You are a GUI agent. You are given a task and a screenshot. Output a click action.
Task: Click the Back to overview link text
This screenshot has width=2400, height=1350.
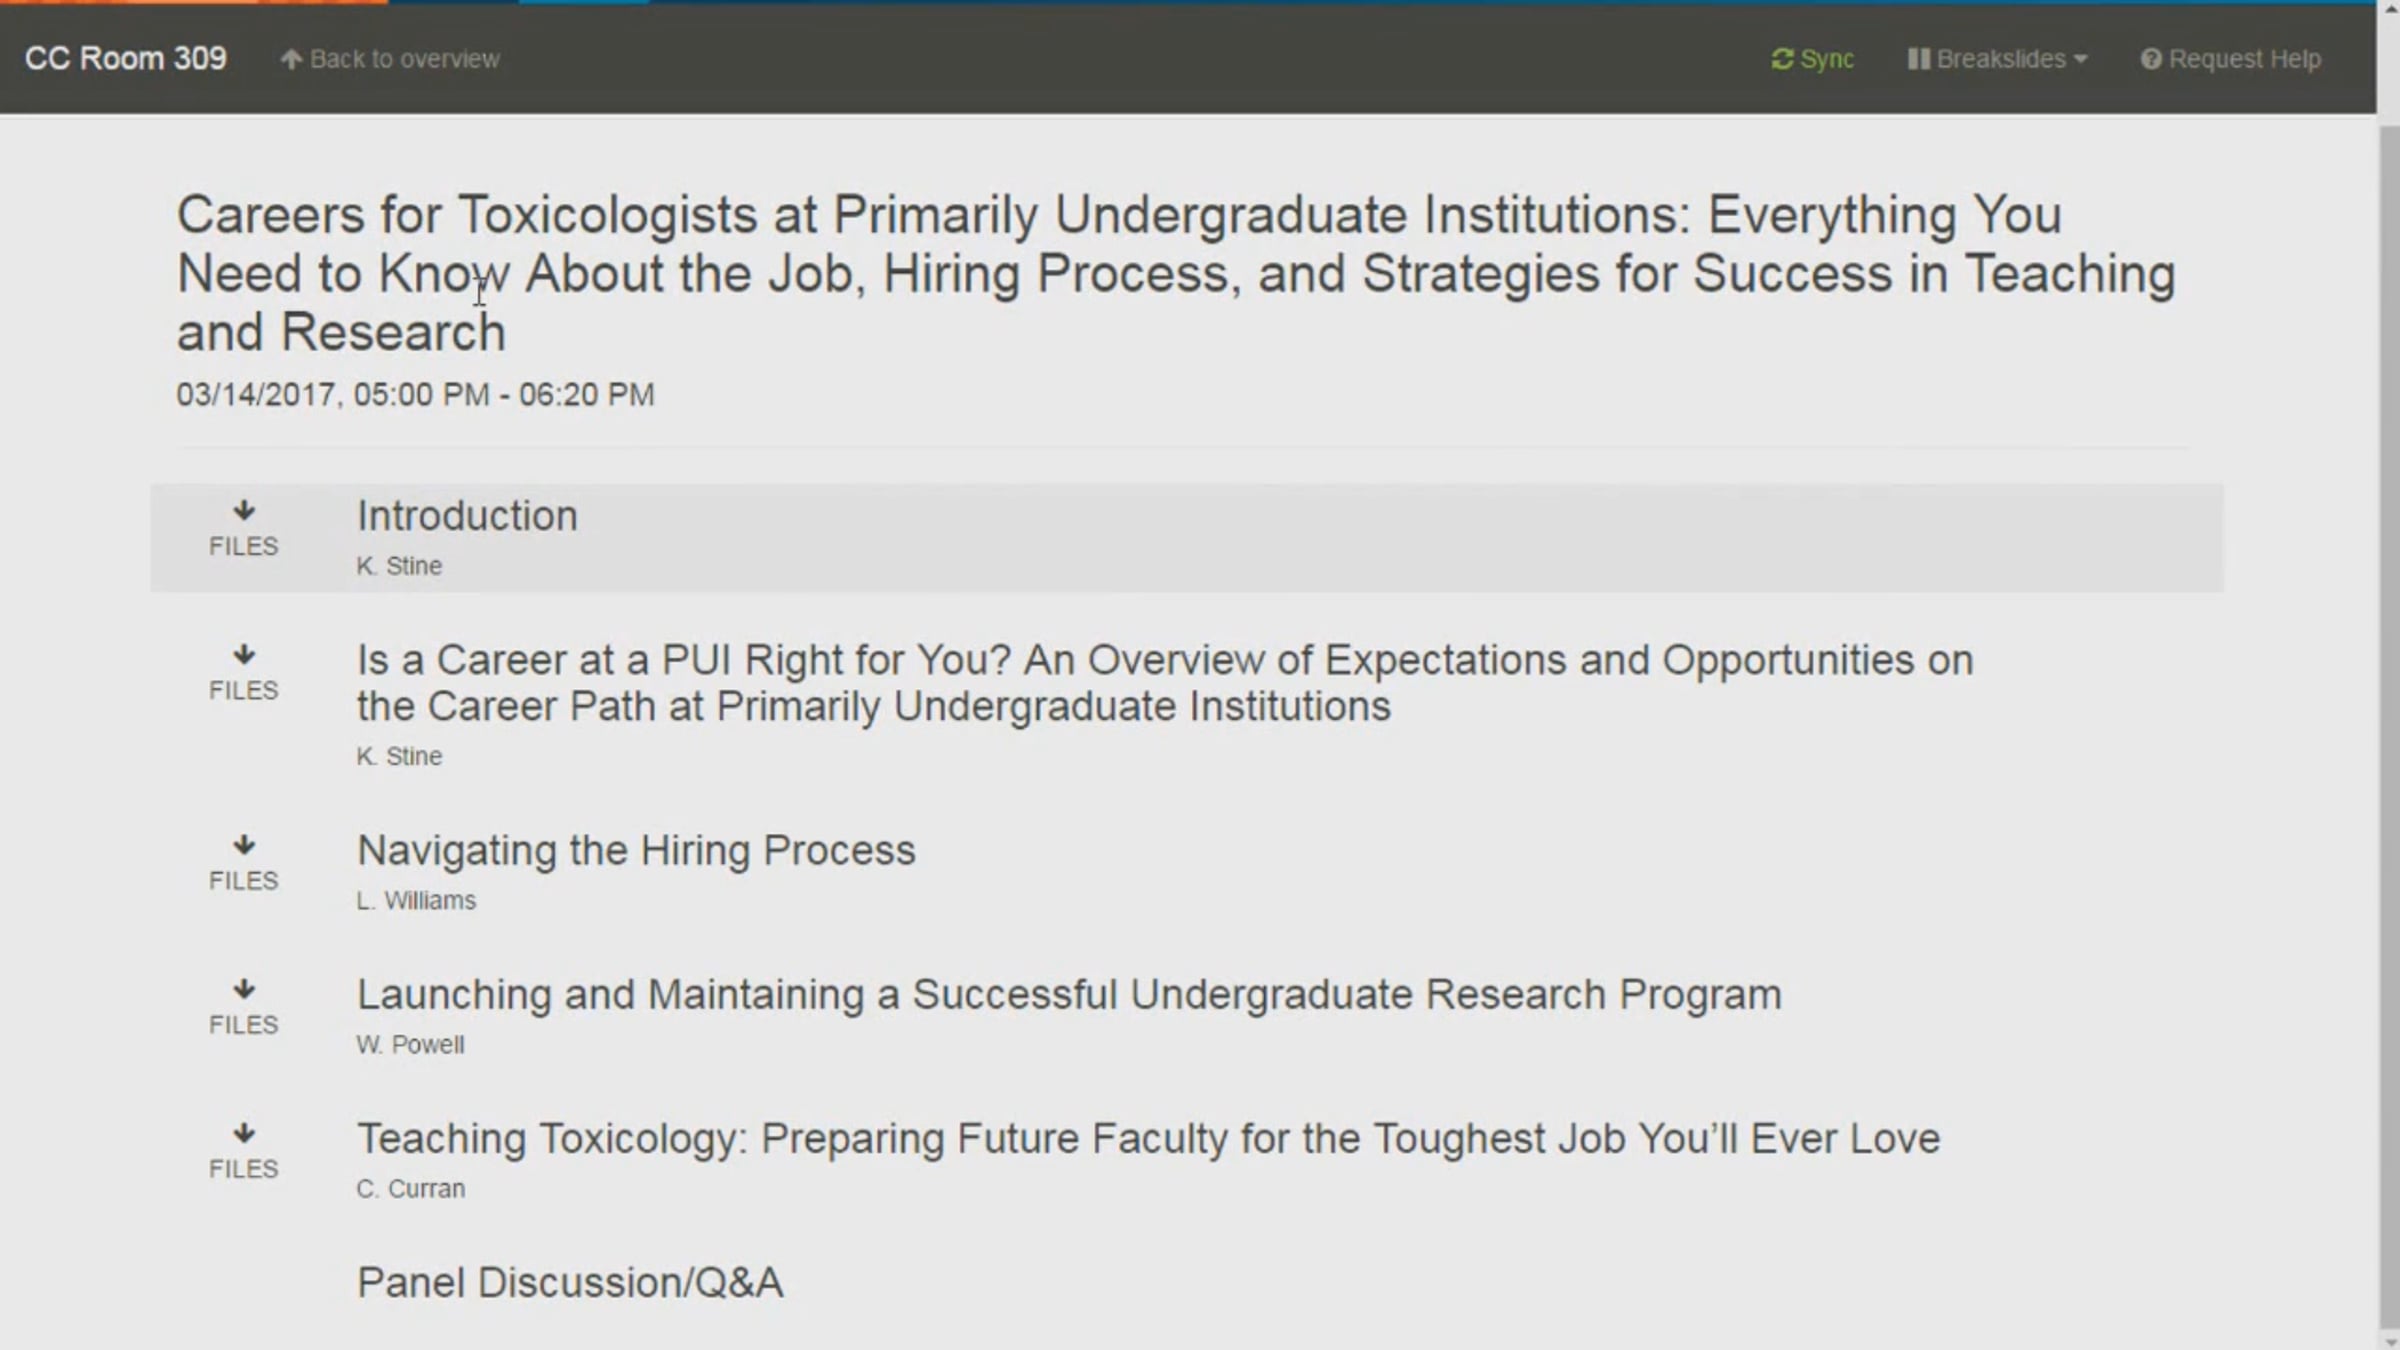[x=405, y=59]
